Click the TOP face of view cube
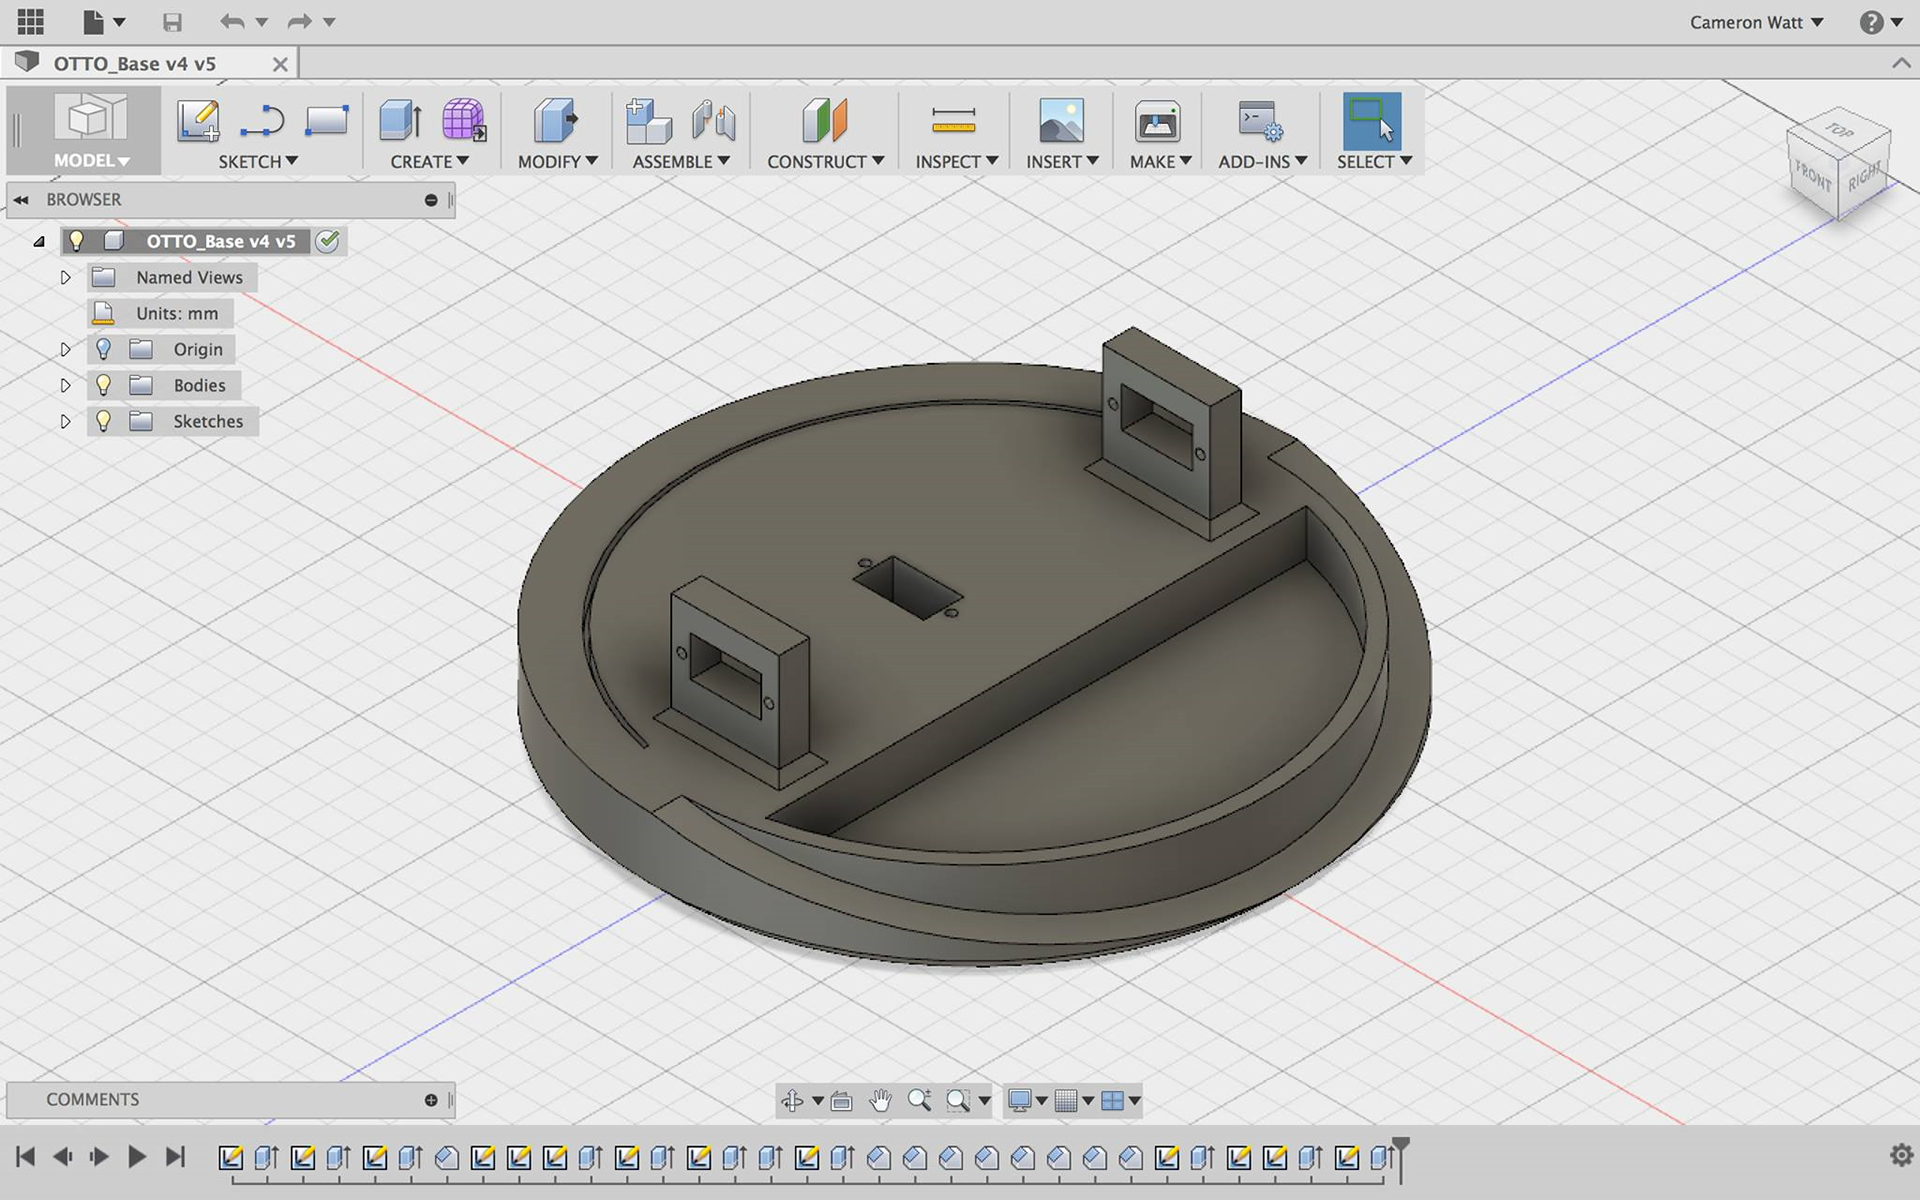The image size is (1920, 1200). tap(1839, 130)
